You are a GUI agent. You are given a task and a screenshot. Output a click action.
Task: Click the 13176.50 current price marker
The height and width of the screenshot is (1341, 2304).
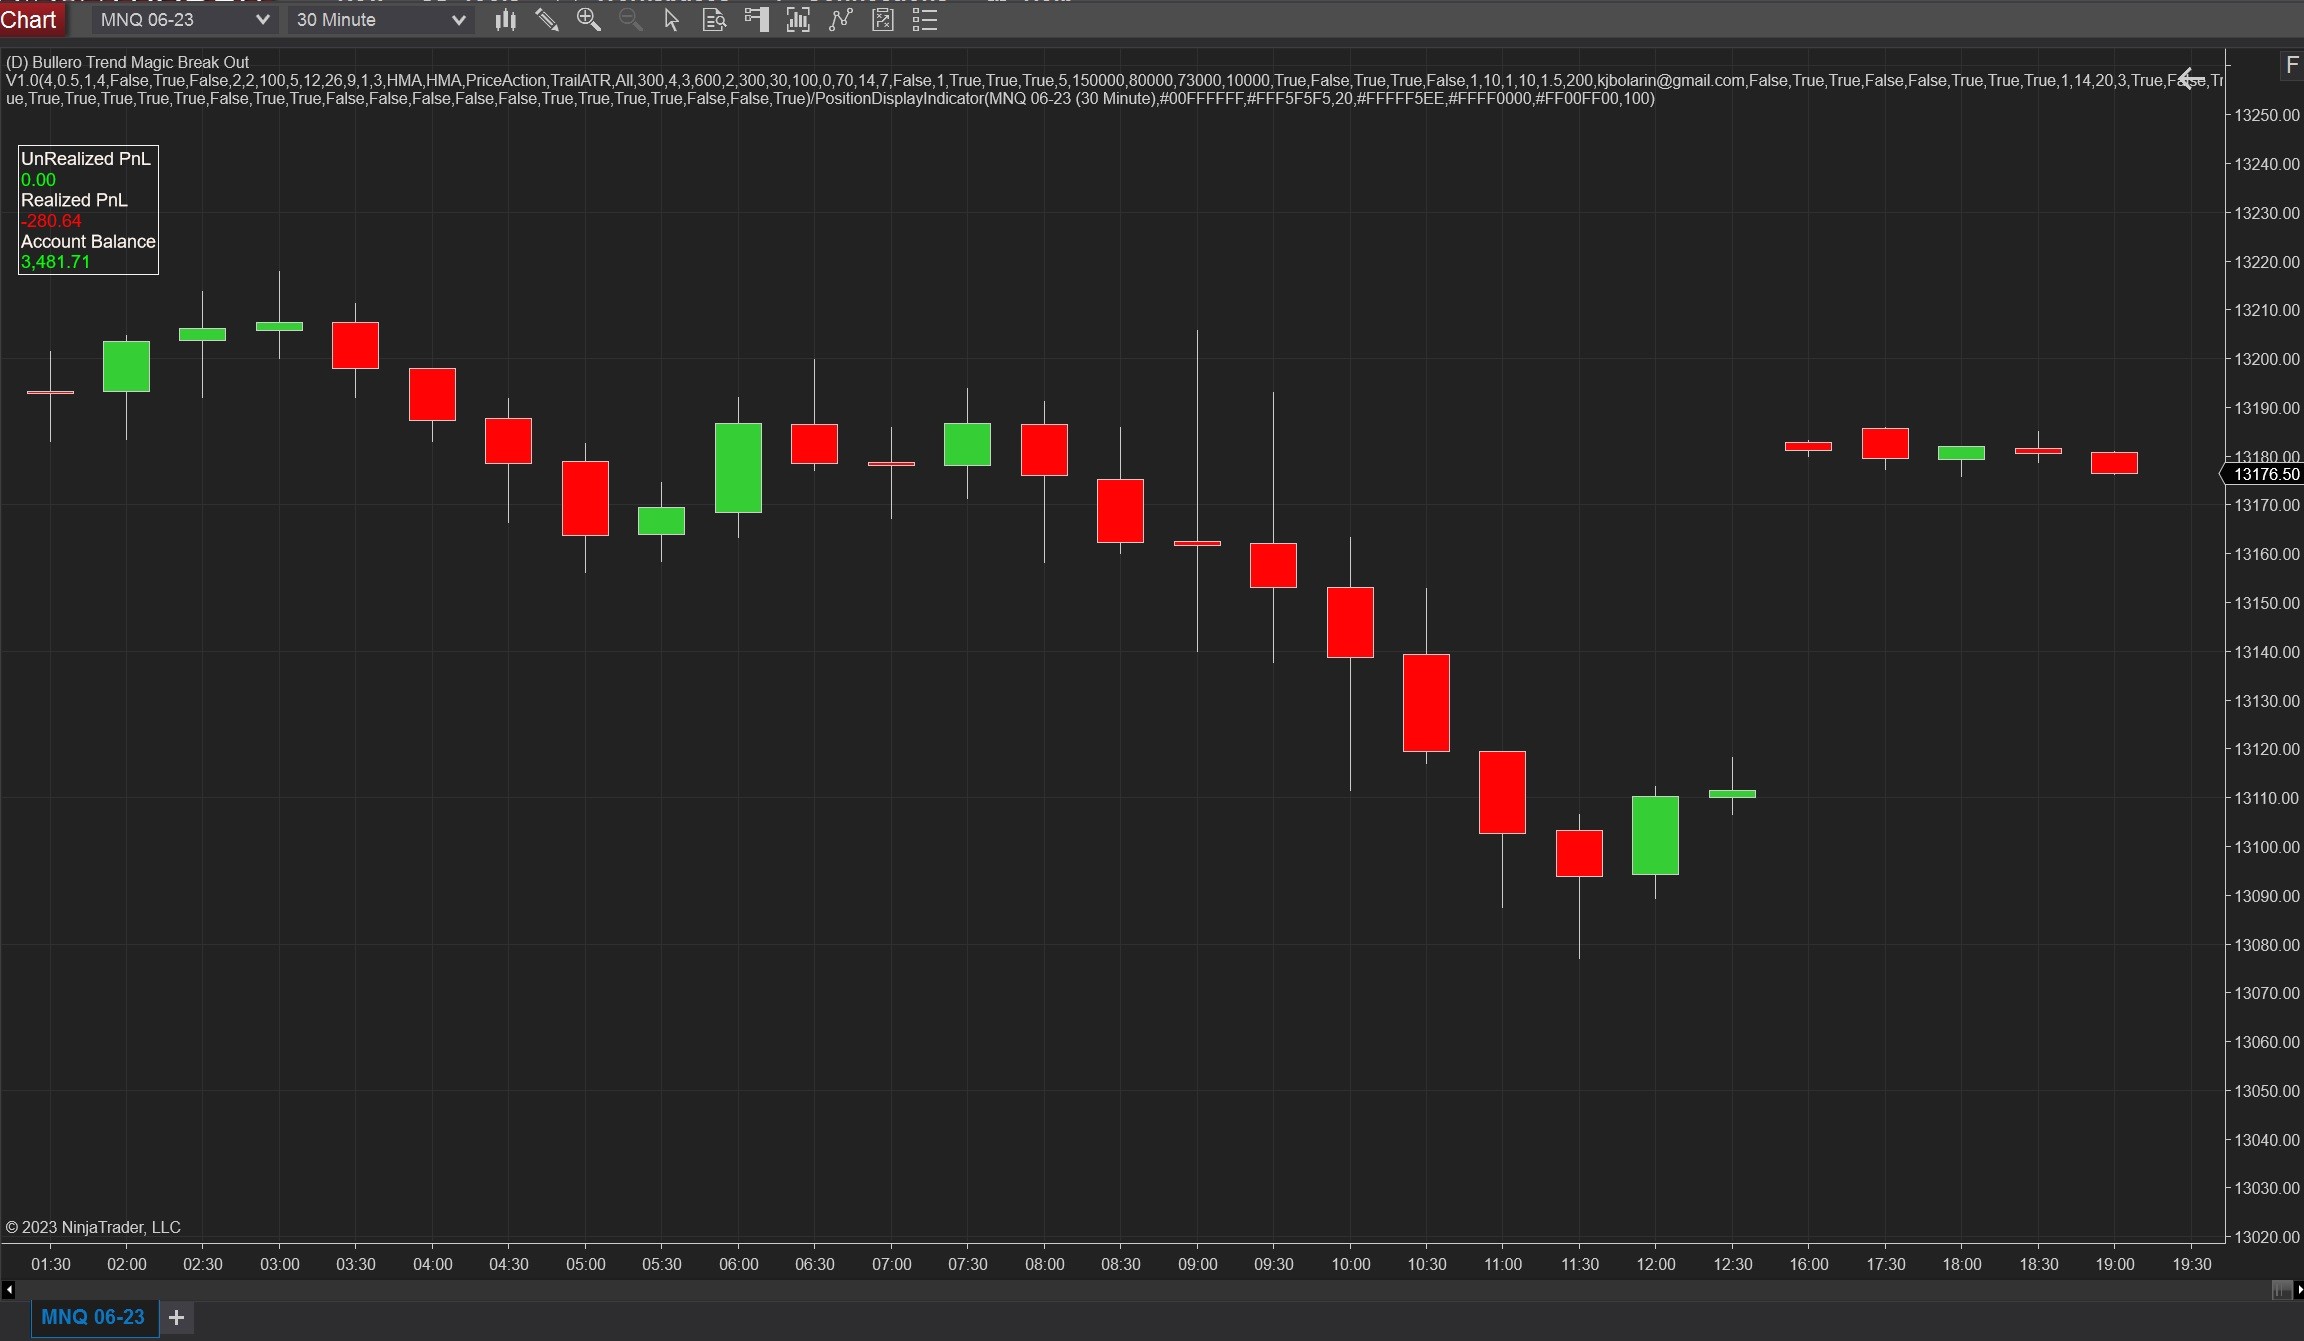pyautogui.click(x=2265, y=474)
